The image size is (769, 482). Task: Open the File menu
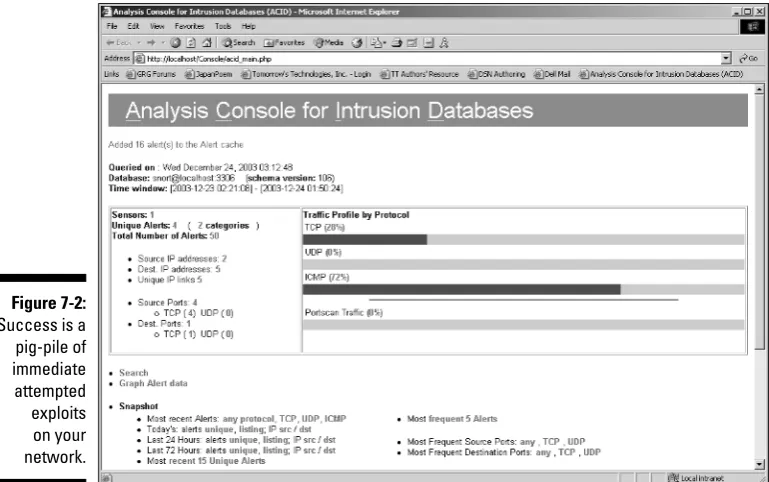112,26
